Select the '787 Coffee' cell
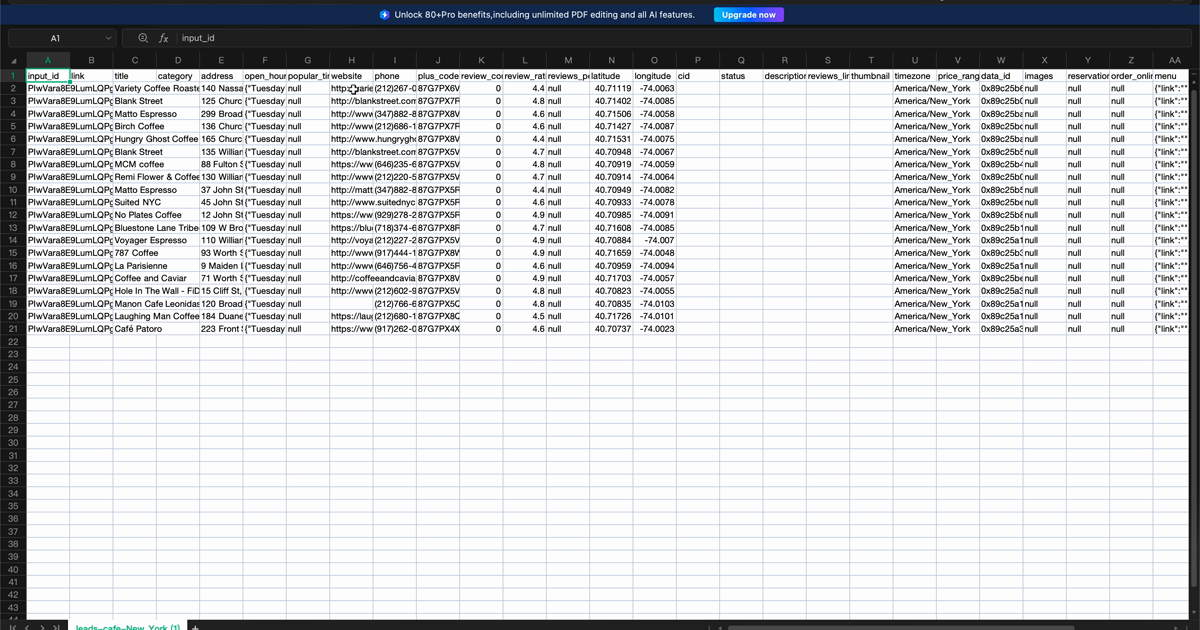This screenshot has height=630, width=1200. tap(137, 253)
